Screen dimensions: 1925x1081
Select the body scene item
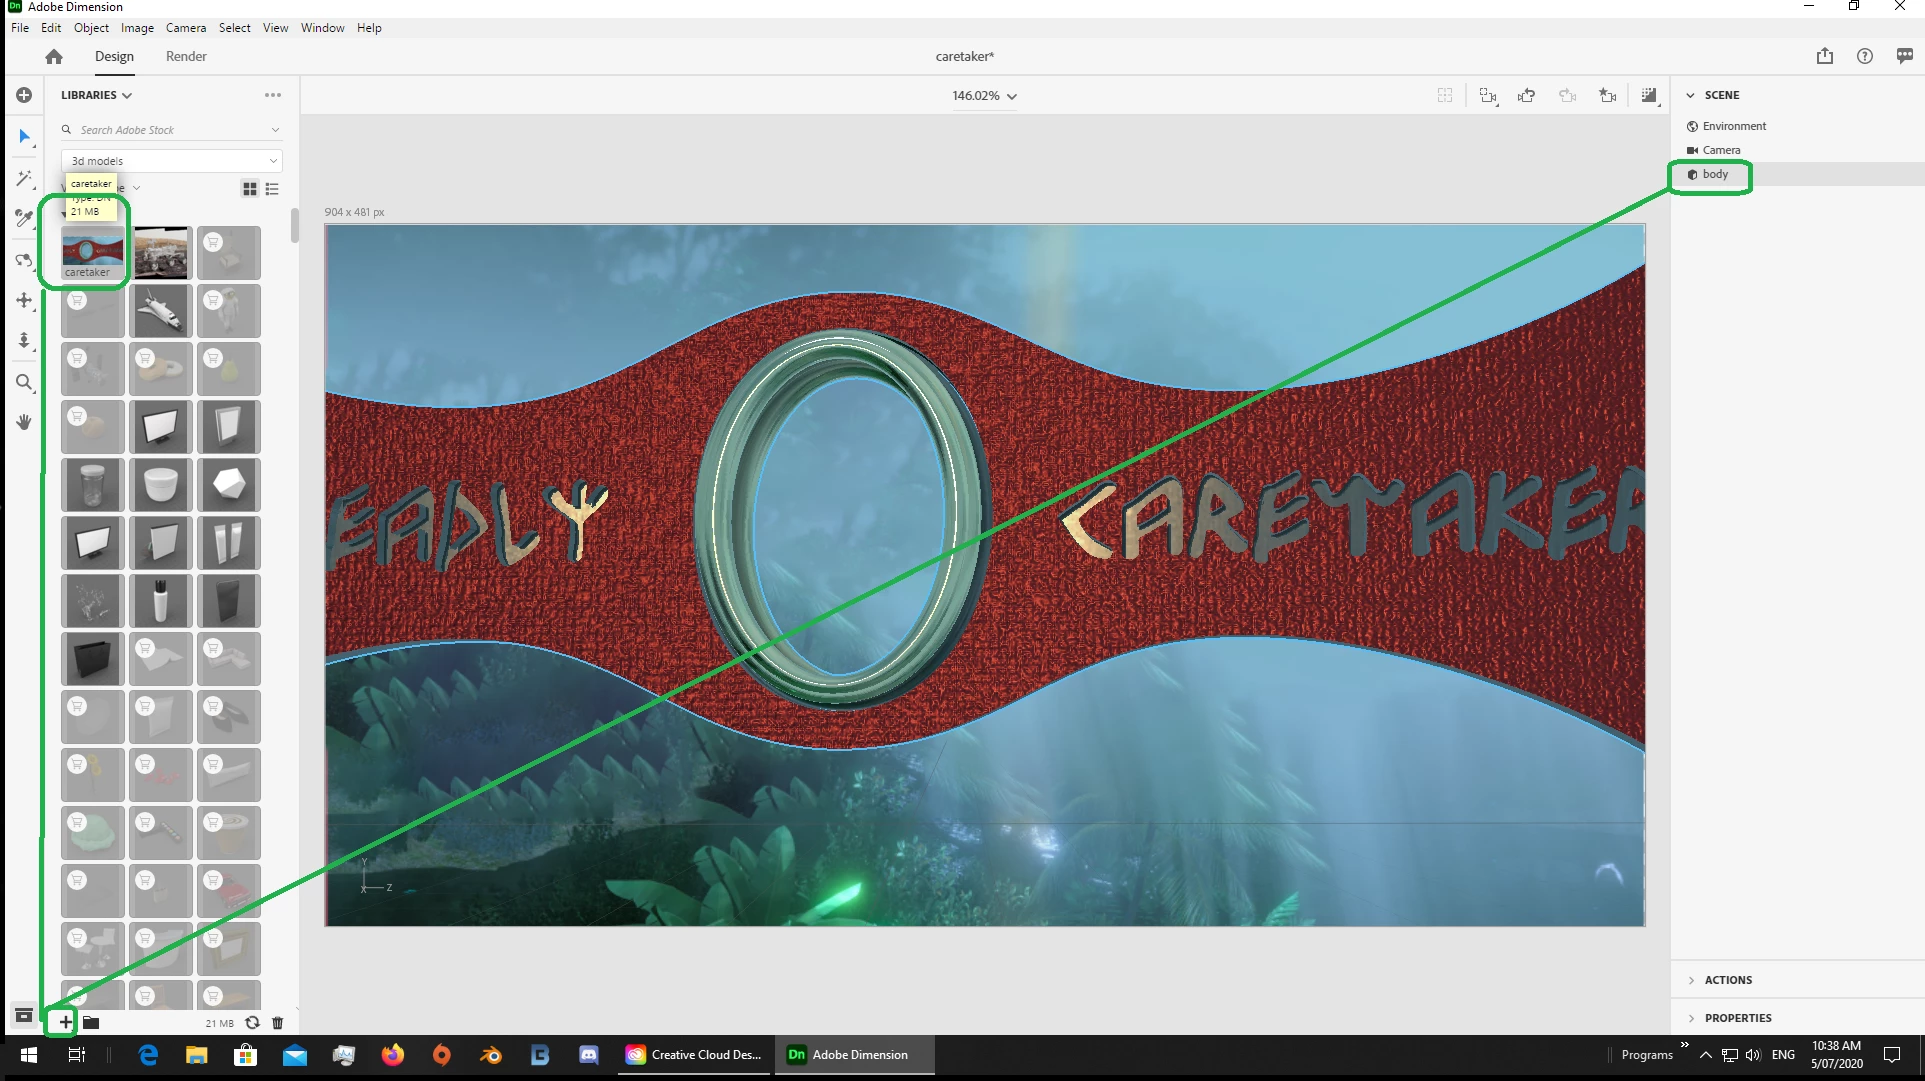[1714, 174]
